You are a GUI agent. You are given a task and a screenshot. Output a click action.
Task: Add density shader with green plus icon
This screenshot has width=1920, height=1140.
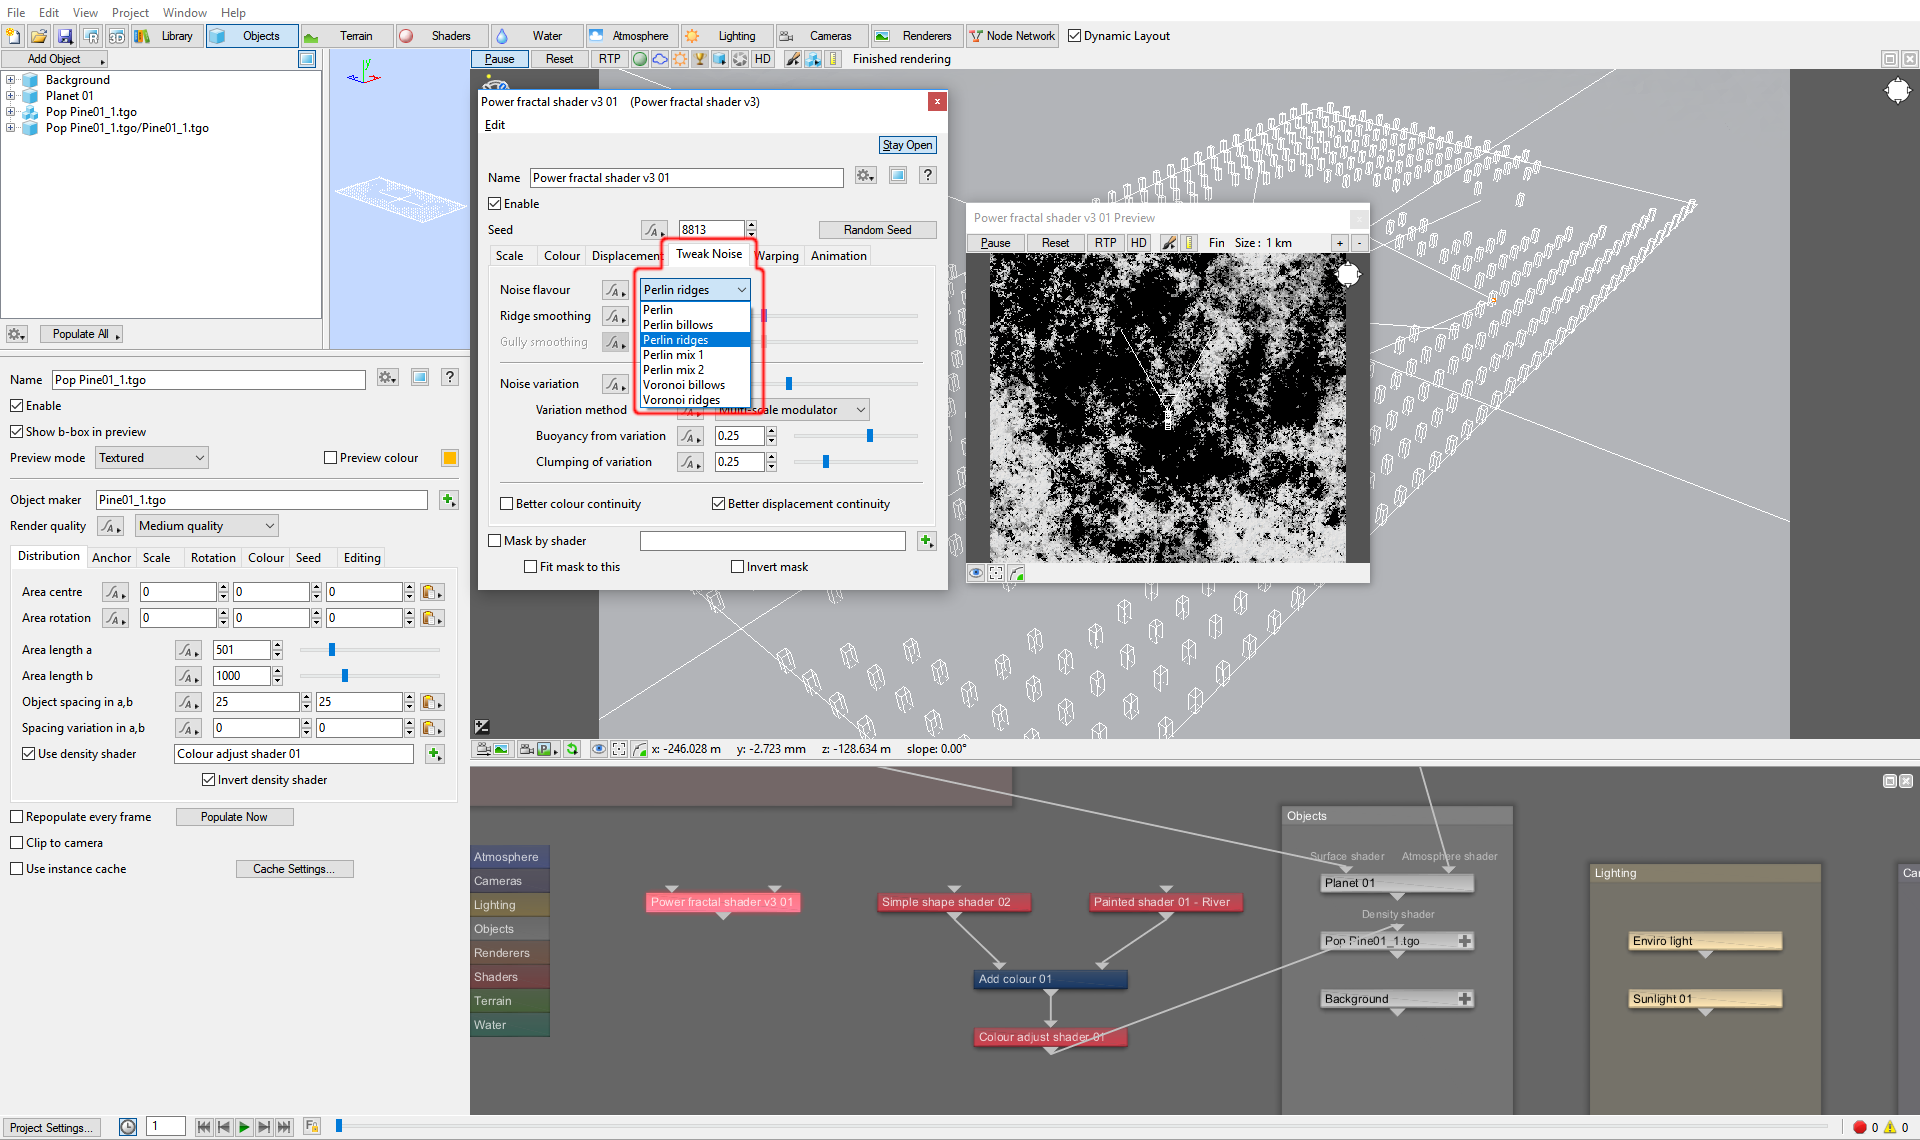pos(434,754)
